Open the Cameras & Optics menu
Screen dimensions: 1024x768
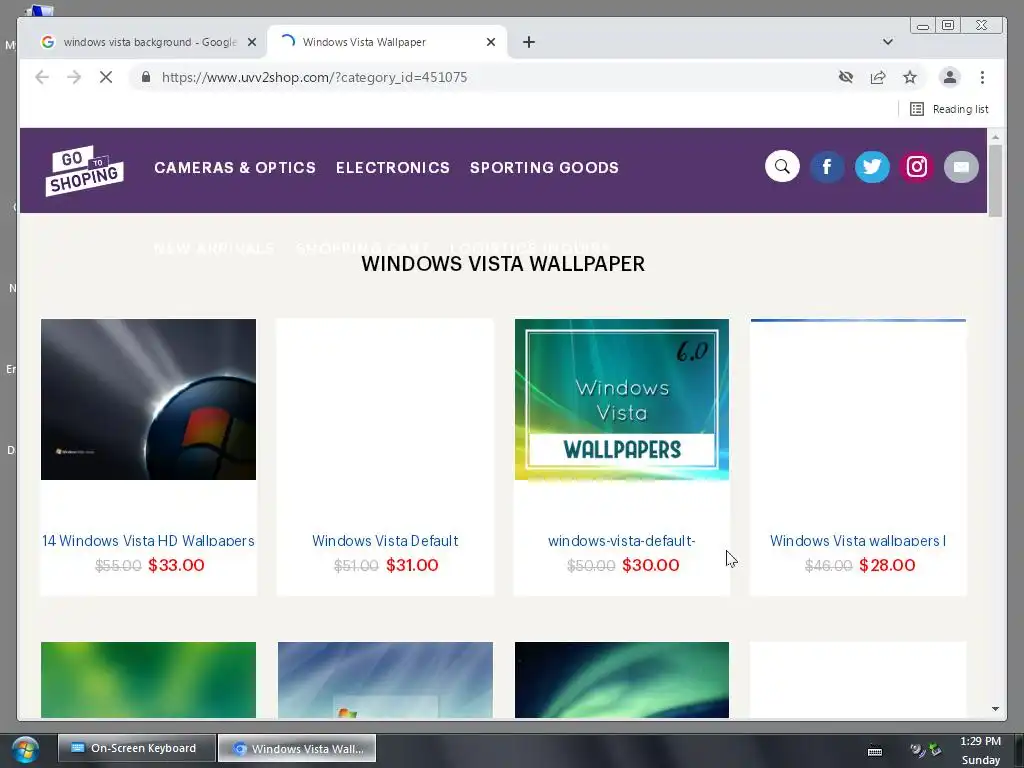coord(235,168)
